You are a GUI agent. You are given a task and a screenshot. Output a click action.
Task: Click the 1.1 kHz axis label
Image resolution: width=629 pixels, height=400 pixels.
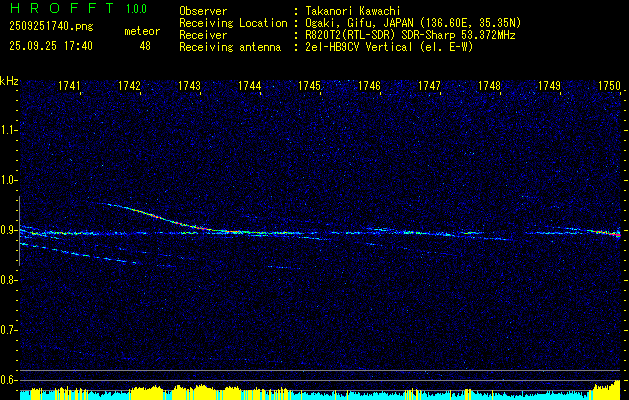9,130
